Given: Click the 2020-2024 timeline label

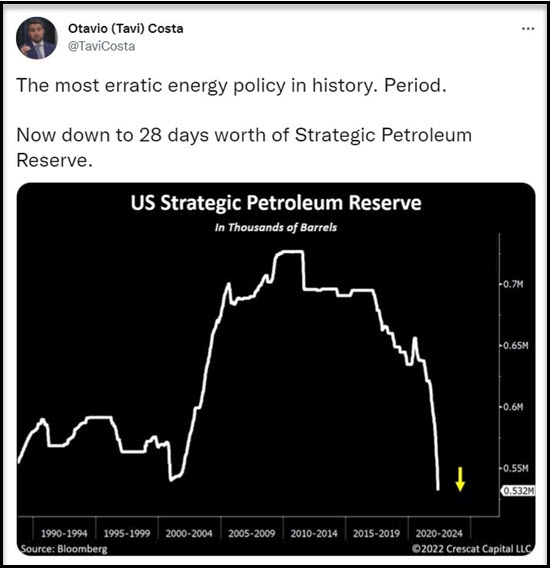Looking at the screenshot, I should 439,533.
